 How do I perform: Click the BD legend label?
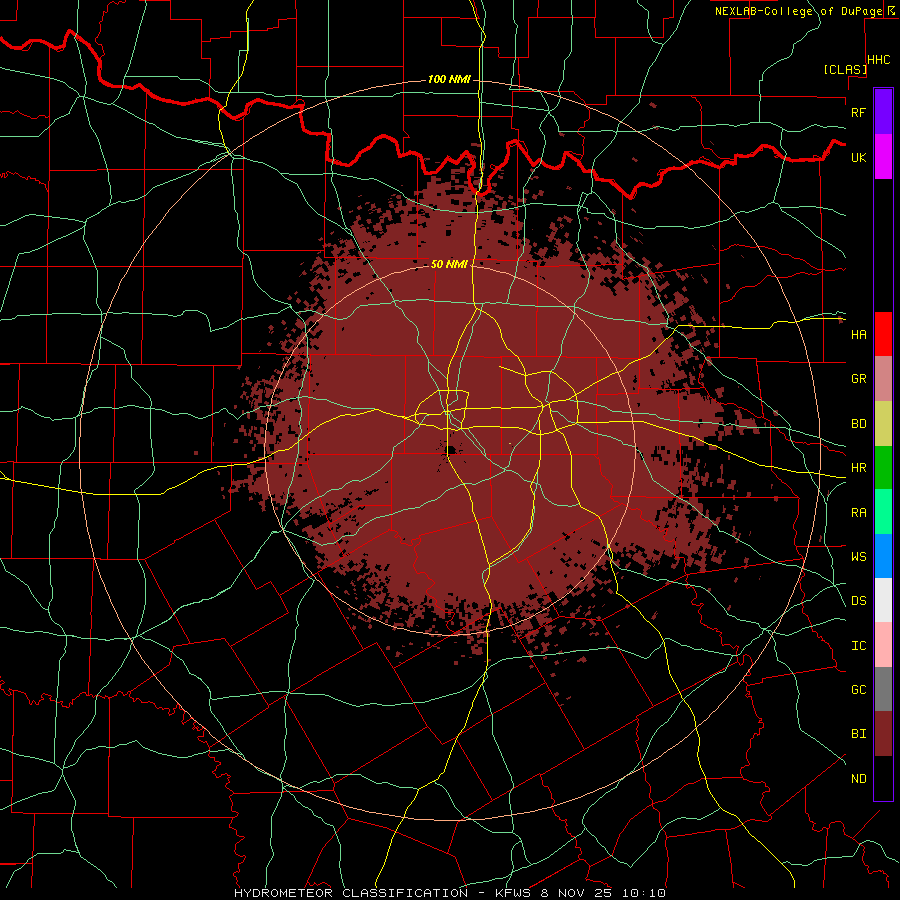(858, 424)
